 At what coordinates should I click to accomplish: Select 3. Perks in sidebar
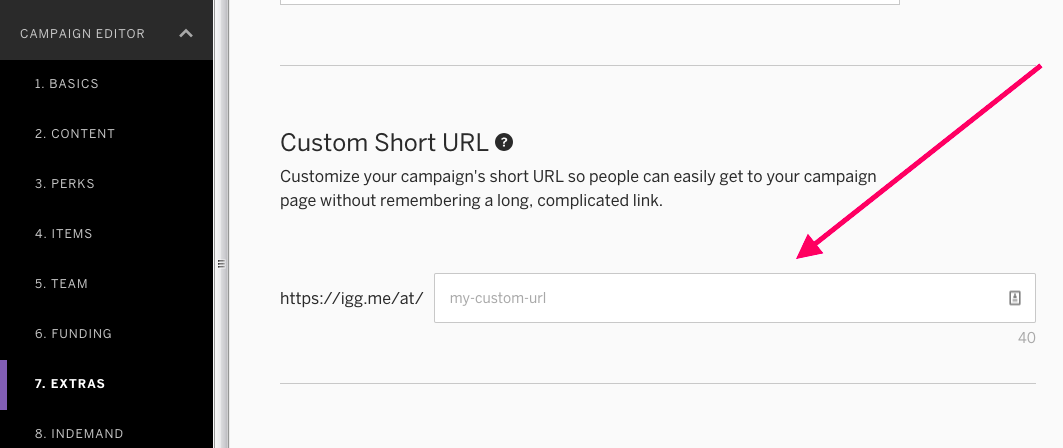pos(64,184)
